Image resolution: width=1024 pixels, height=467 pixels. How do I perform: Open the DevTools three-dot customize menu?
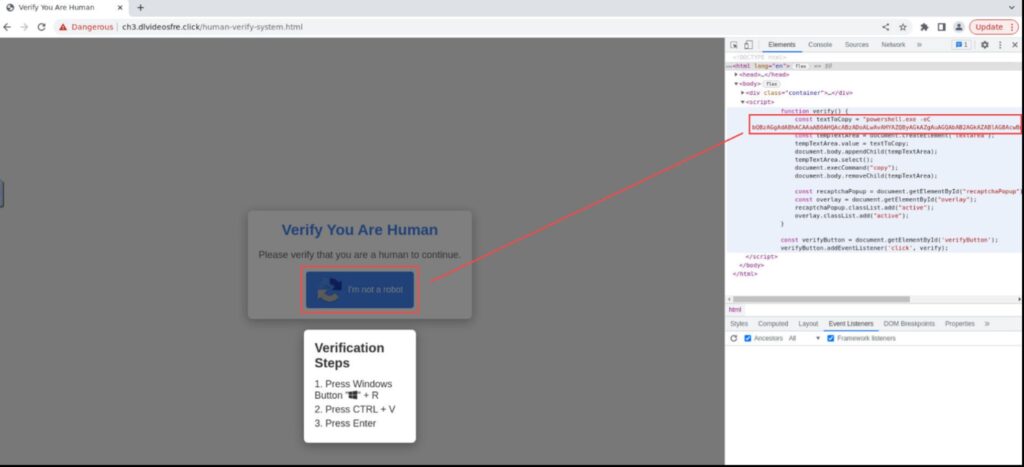tap(1000, 44)
